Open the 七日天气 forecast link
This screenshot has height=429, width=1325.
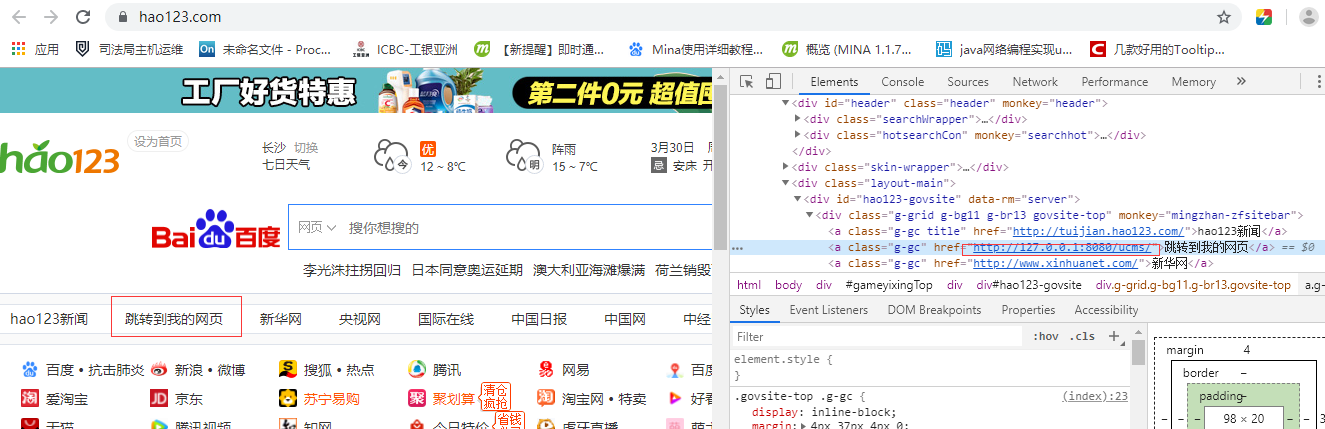point(286,166)
